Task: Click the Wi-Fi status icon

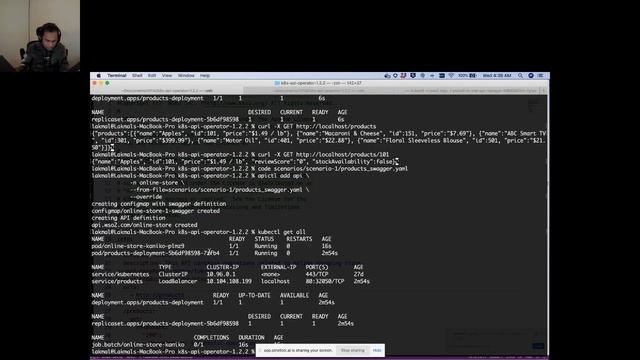Action: tap(451, 76)
